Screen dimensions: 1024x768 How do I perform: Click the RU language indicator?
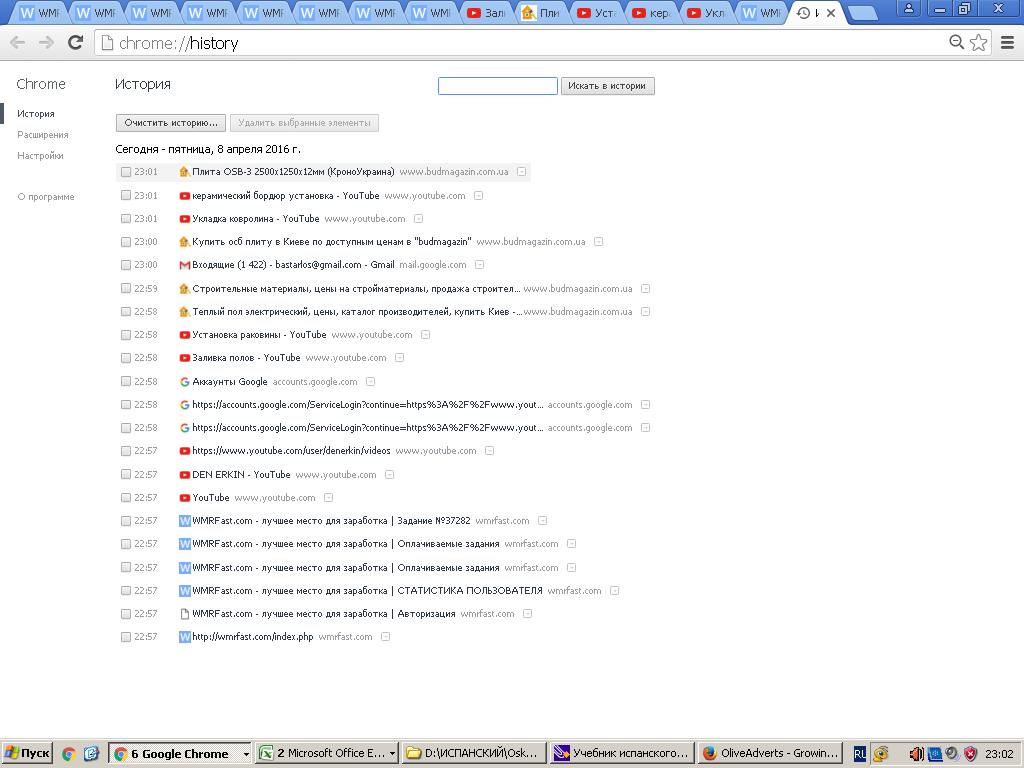tap(859, 754)
